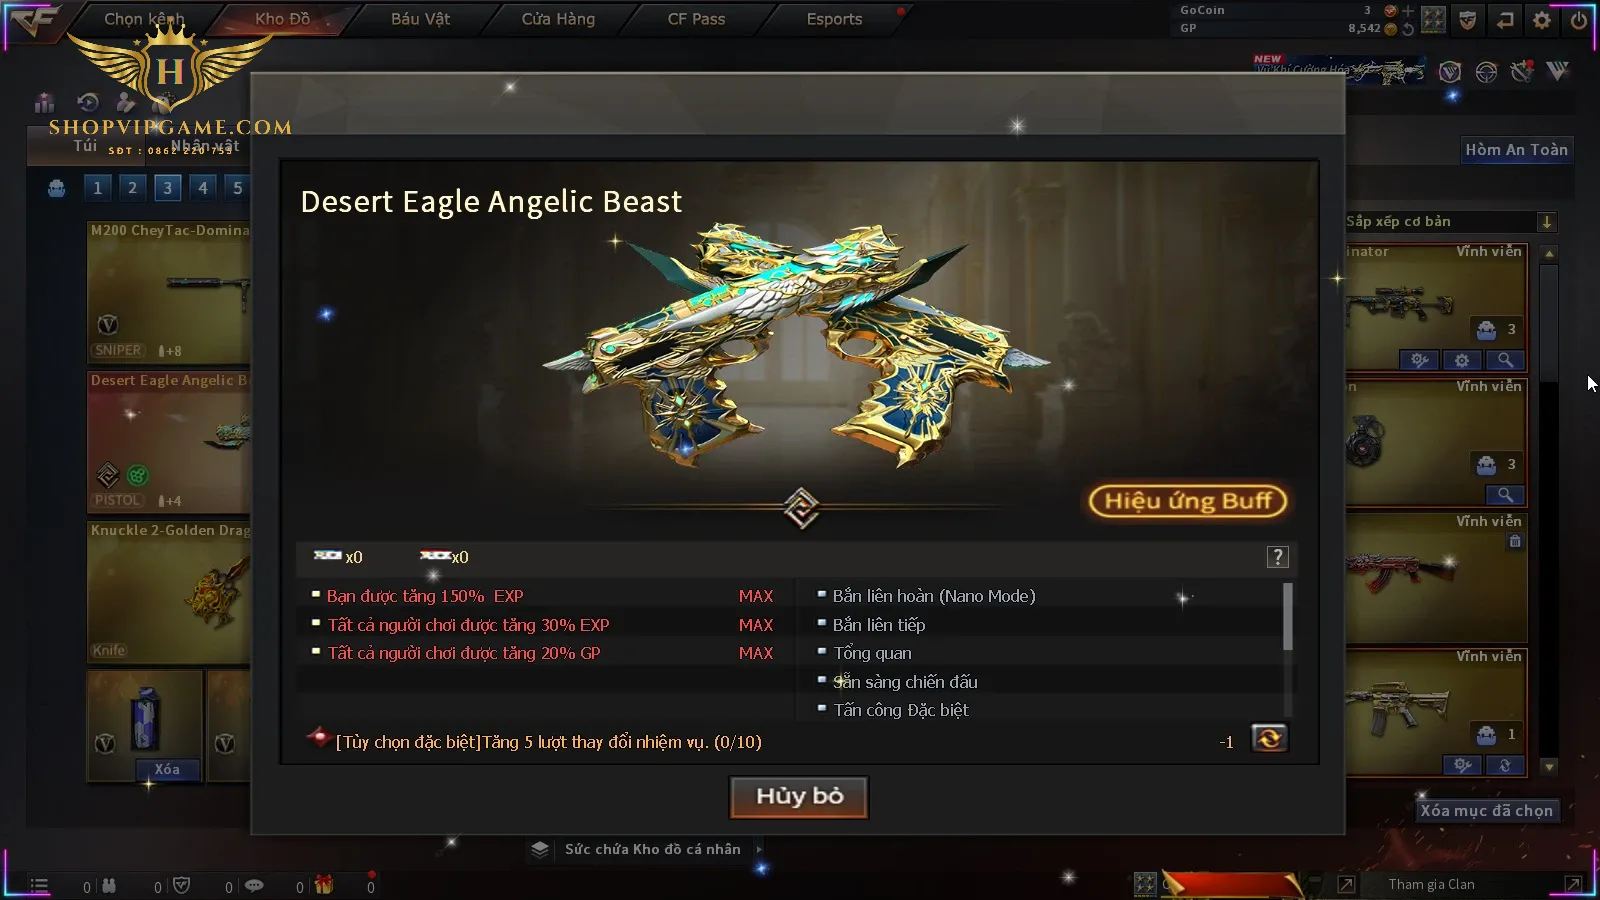Open the question mark help icon

tap(1277, 558)
